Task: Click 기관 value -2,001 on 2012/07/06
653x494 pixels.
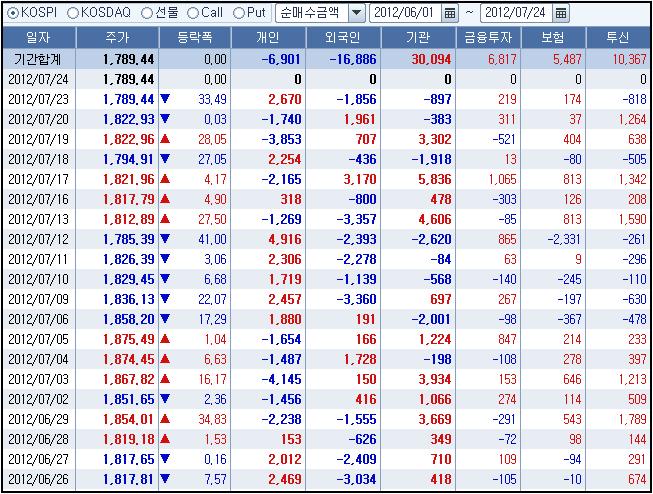Action: tap(431, 319)
